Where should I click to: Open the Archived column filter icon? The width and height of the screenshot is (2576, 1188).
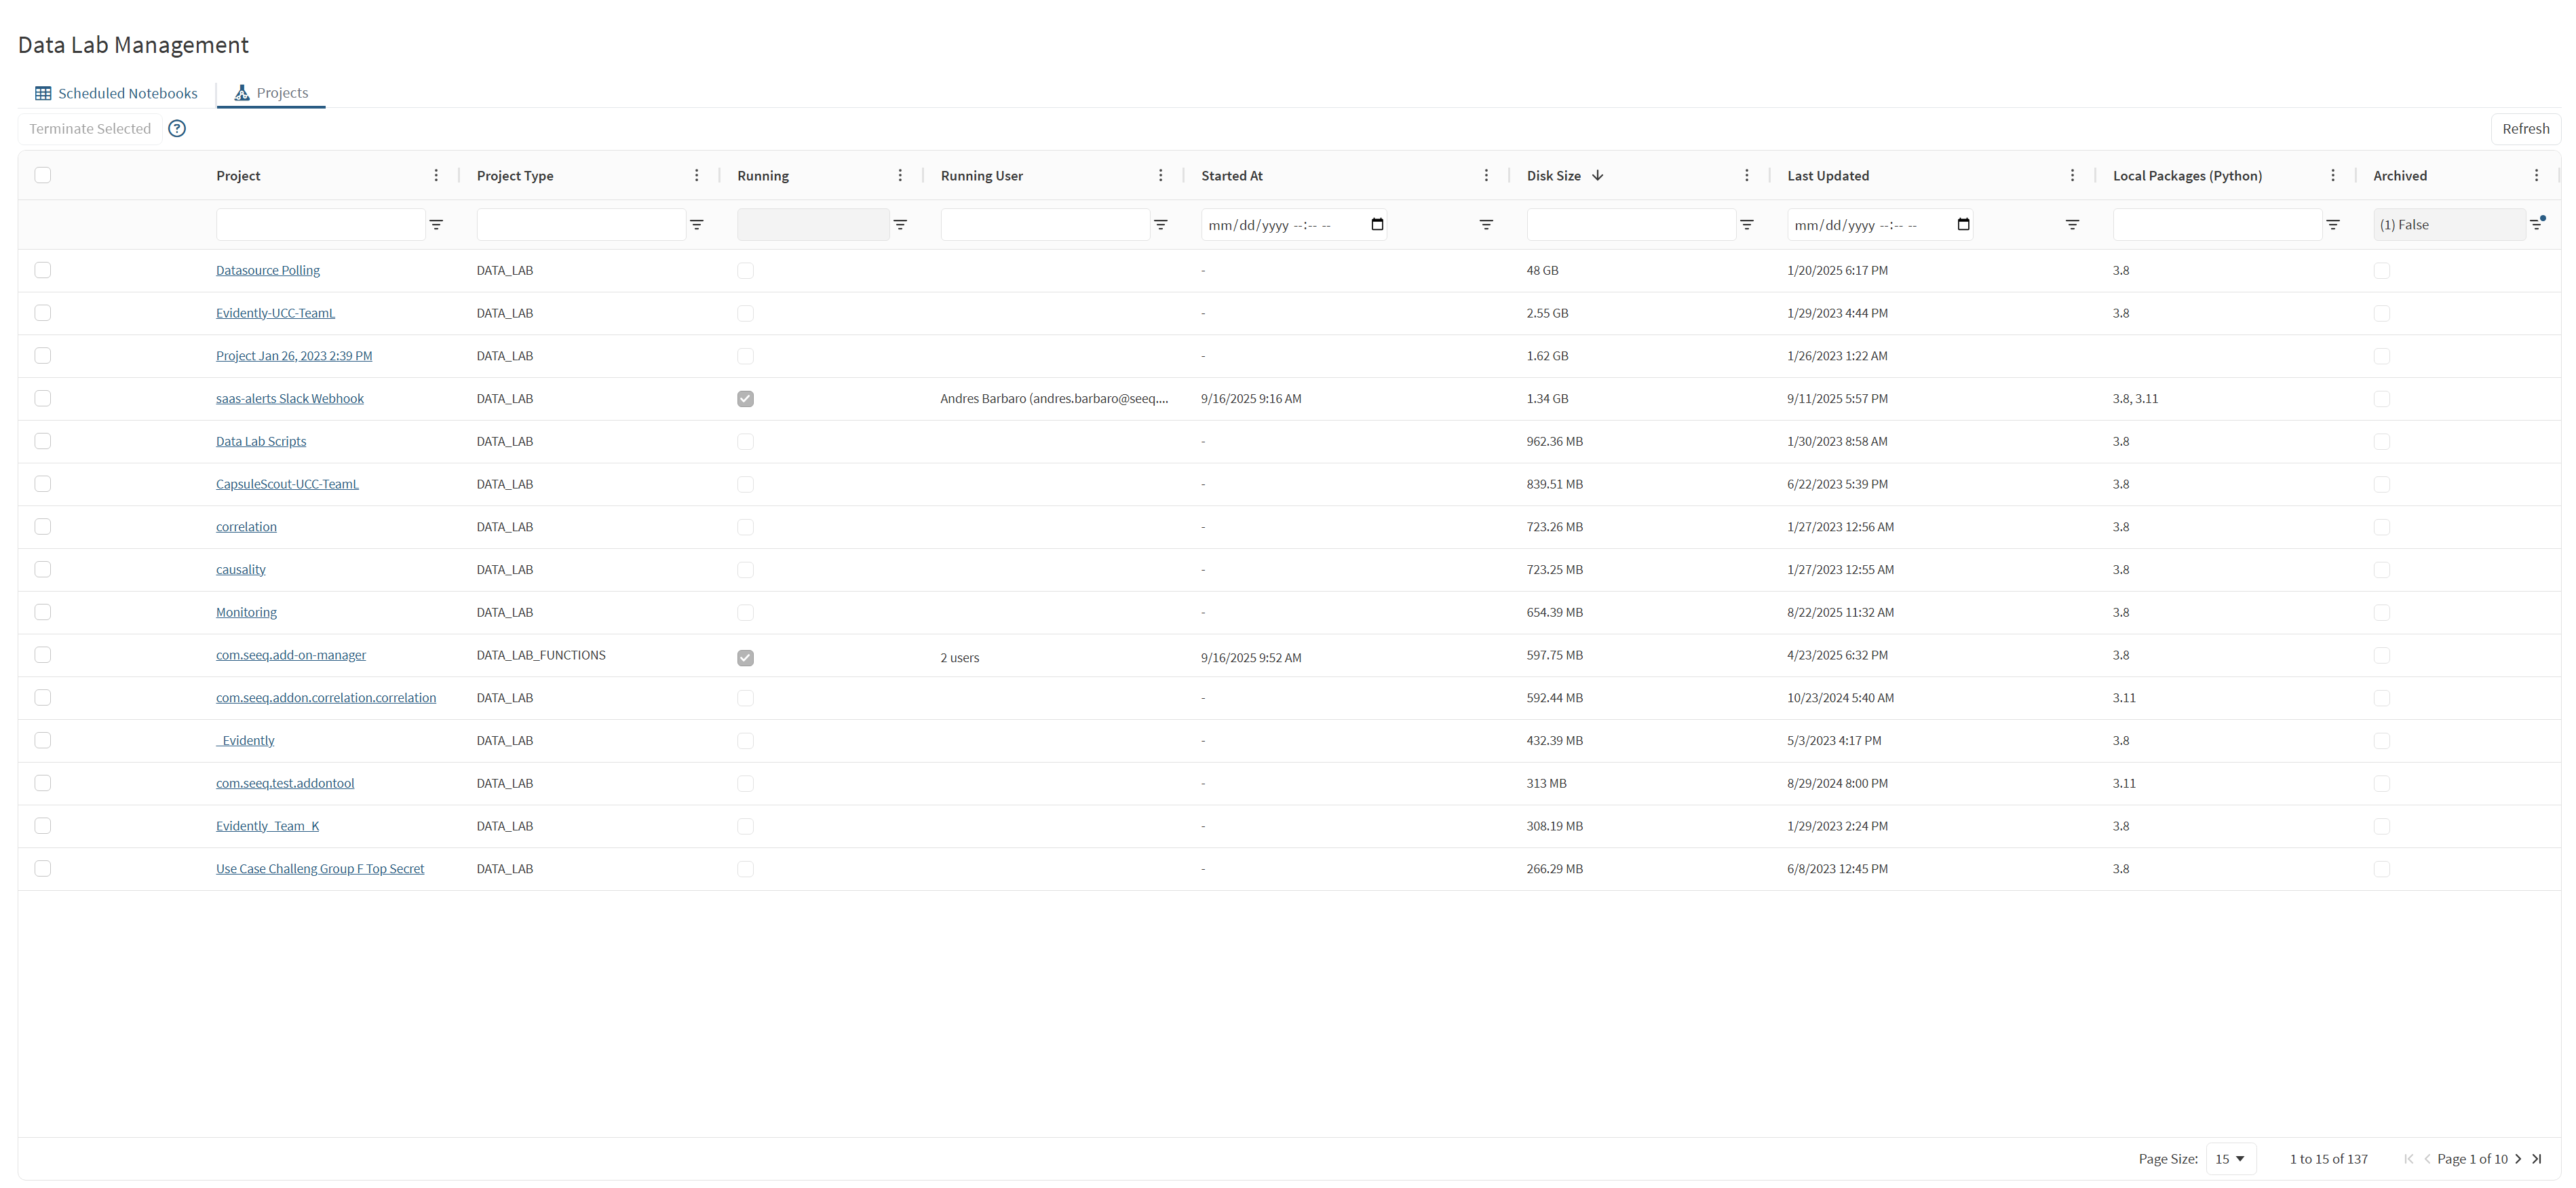[2536, 224]
